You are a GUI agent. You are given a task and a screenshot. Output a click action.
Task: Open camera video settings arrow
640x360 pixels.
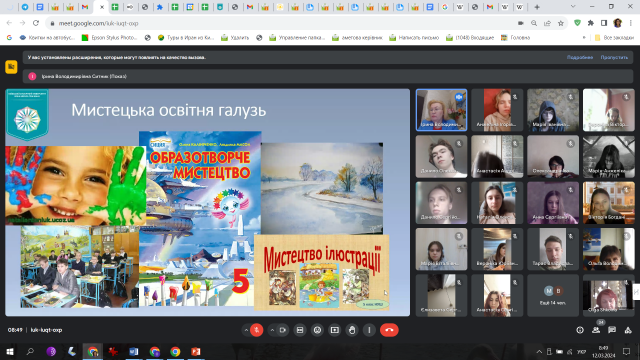click(272, 330)
